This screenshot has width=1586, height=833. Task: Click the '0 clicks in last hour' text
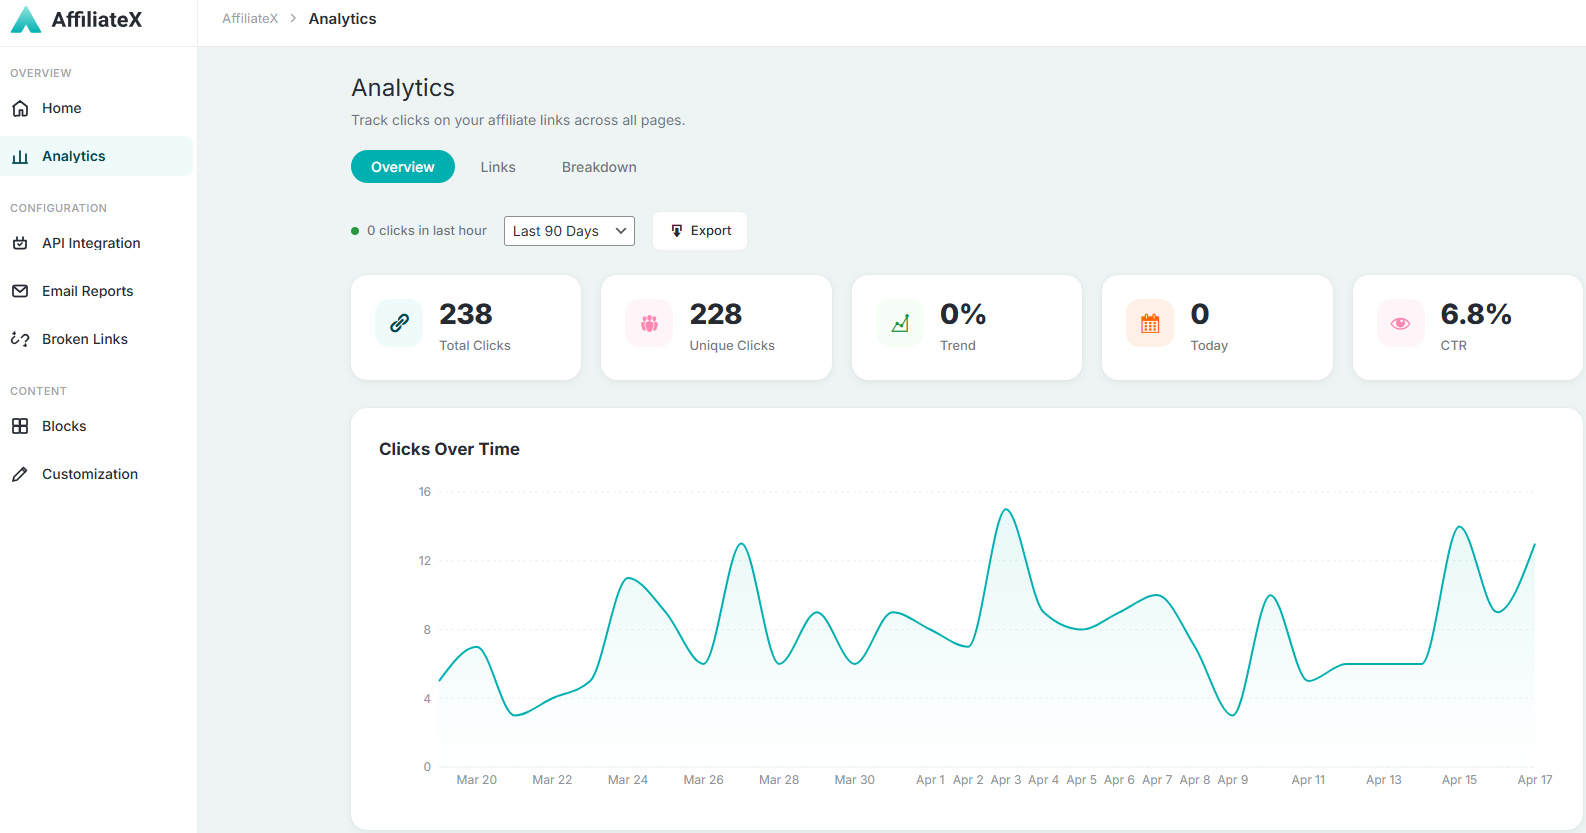(x=427, y=231)
